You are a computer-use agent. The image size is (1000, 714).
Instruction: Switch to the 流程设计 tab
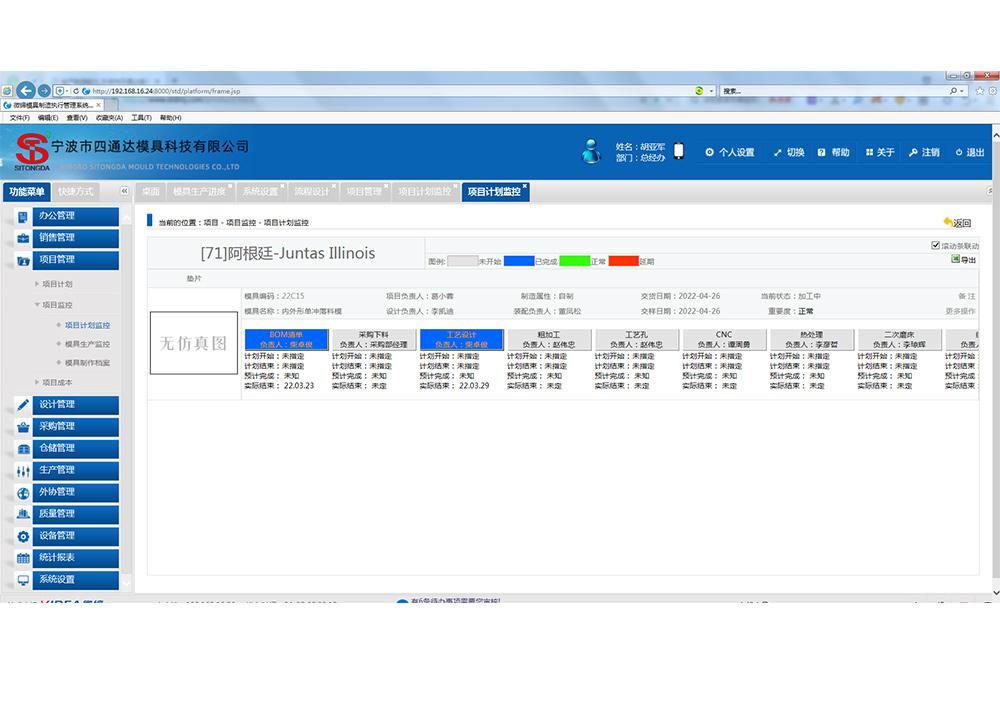(310, 191)
